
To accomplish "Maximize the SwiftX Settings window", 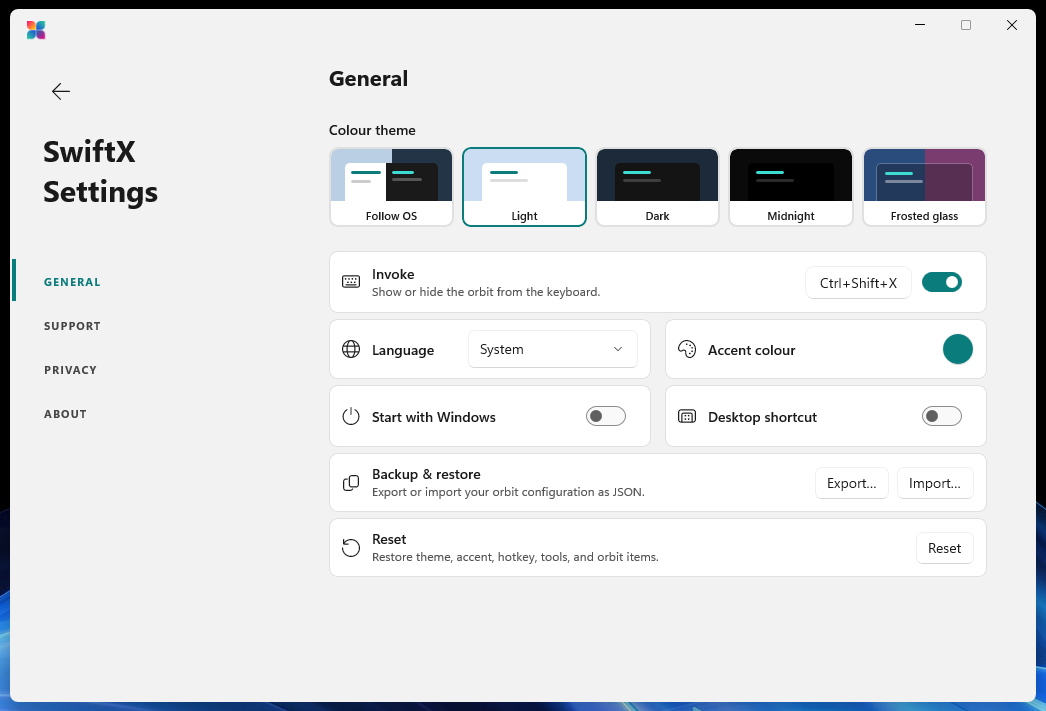I will pos(965,25).
